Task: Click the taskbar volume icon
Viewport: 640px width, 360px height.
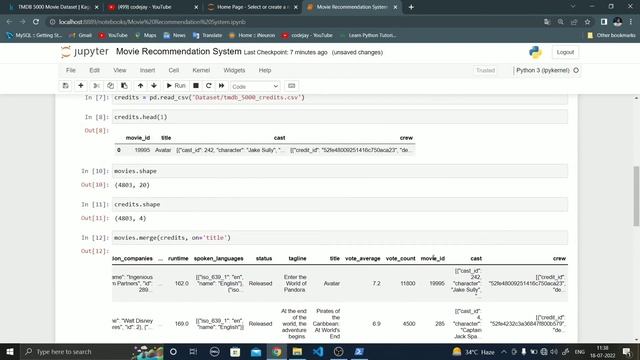Action: pyautogui.click(x=554, y=351)
